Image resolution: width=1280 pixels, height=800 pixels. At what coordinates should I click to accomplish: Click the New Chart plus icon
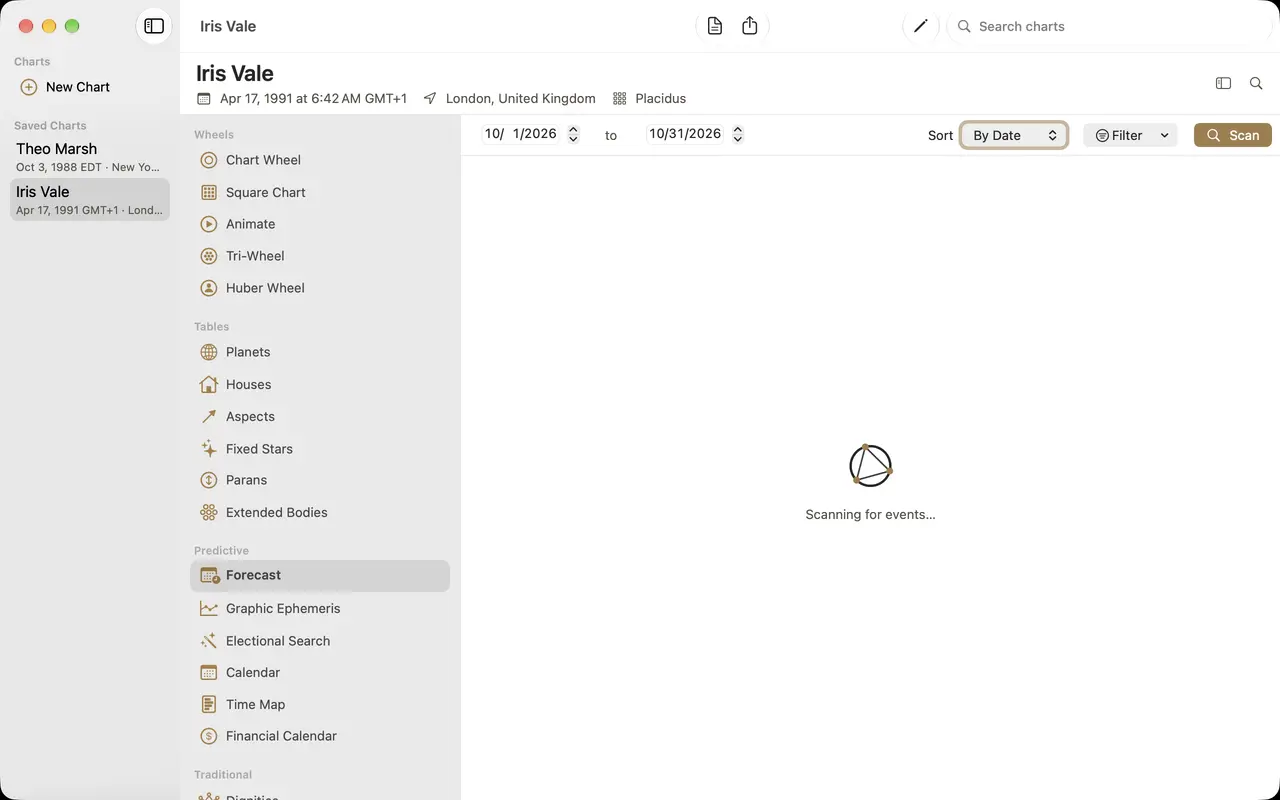29,87
